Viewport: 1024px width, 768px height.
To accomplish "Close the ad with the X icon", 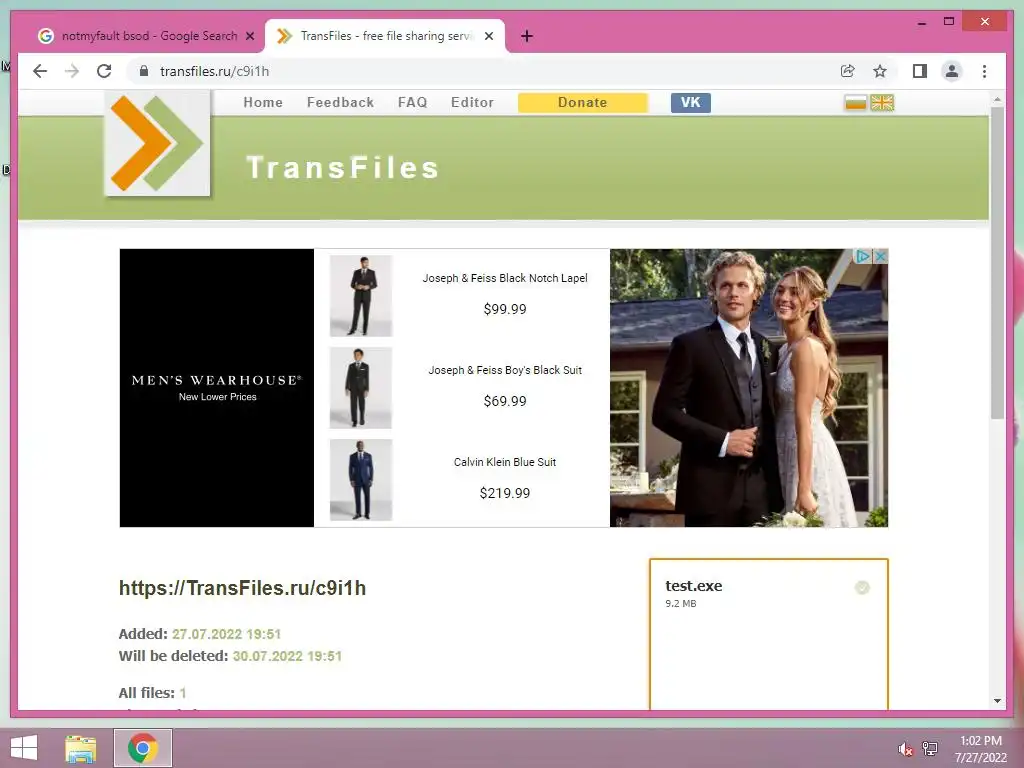I will point(880,257).
